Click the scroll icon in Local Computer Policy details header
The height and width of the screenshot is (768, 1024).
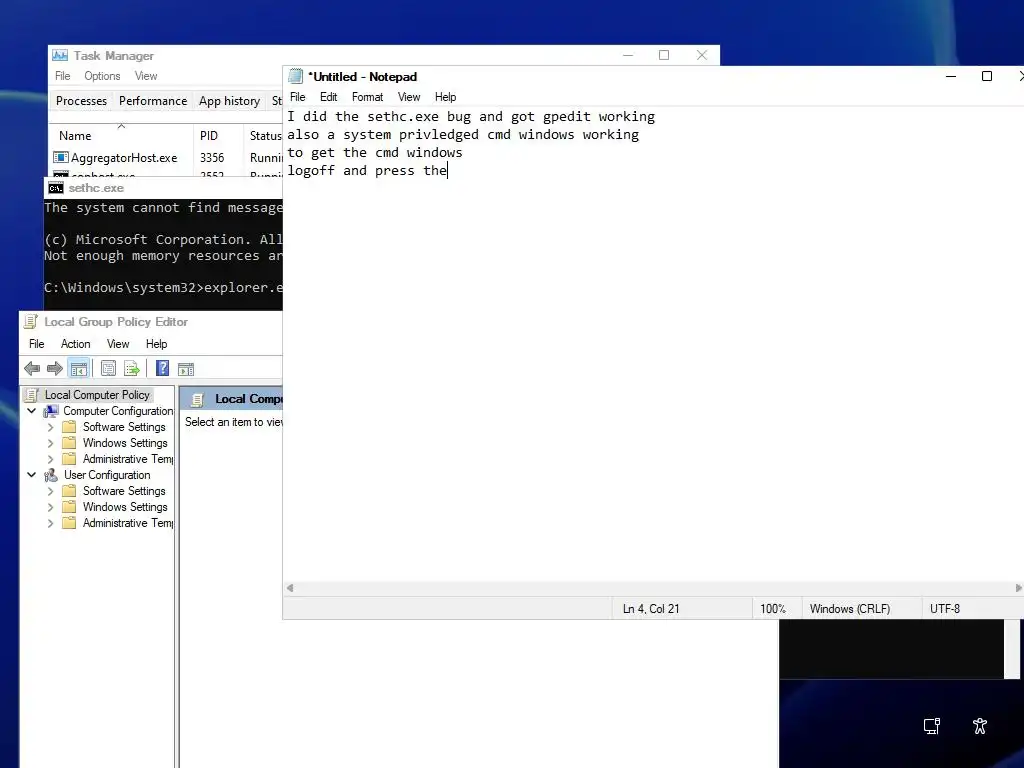click(x=197, y=400)
